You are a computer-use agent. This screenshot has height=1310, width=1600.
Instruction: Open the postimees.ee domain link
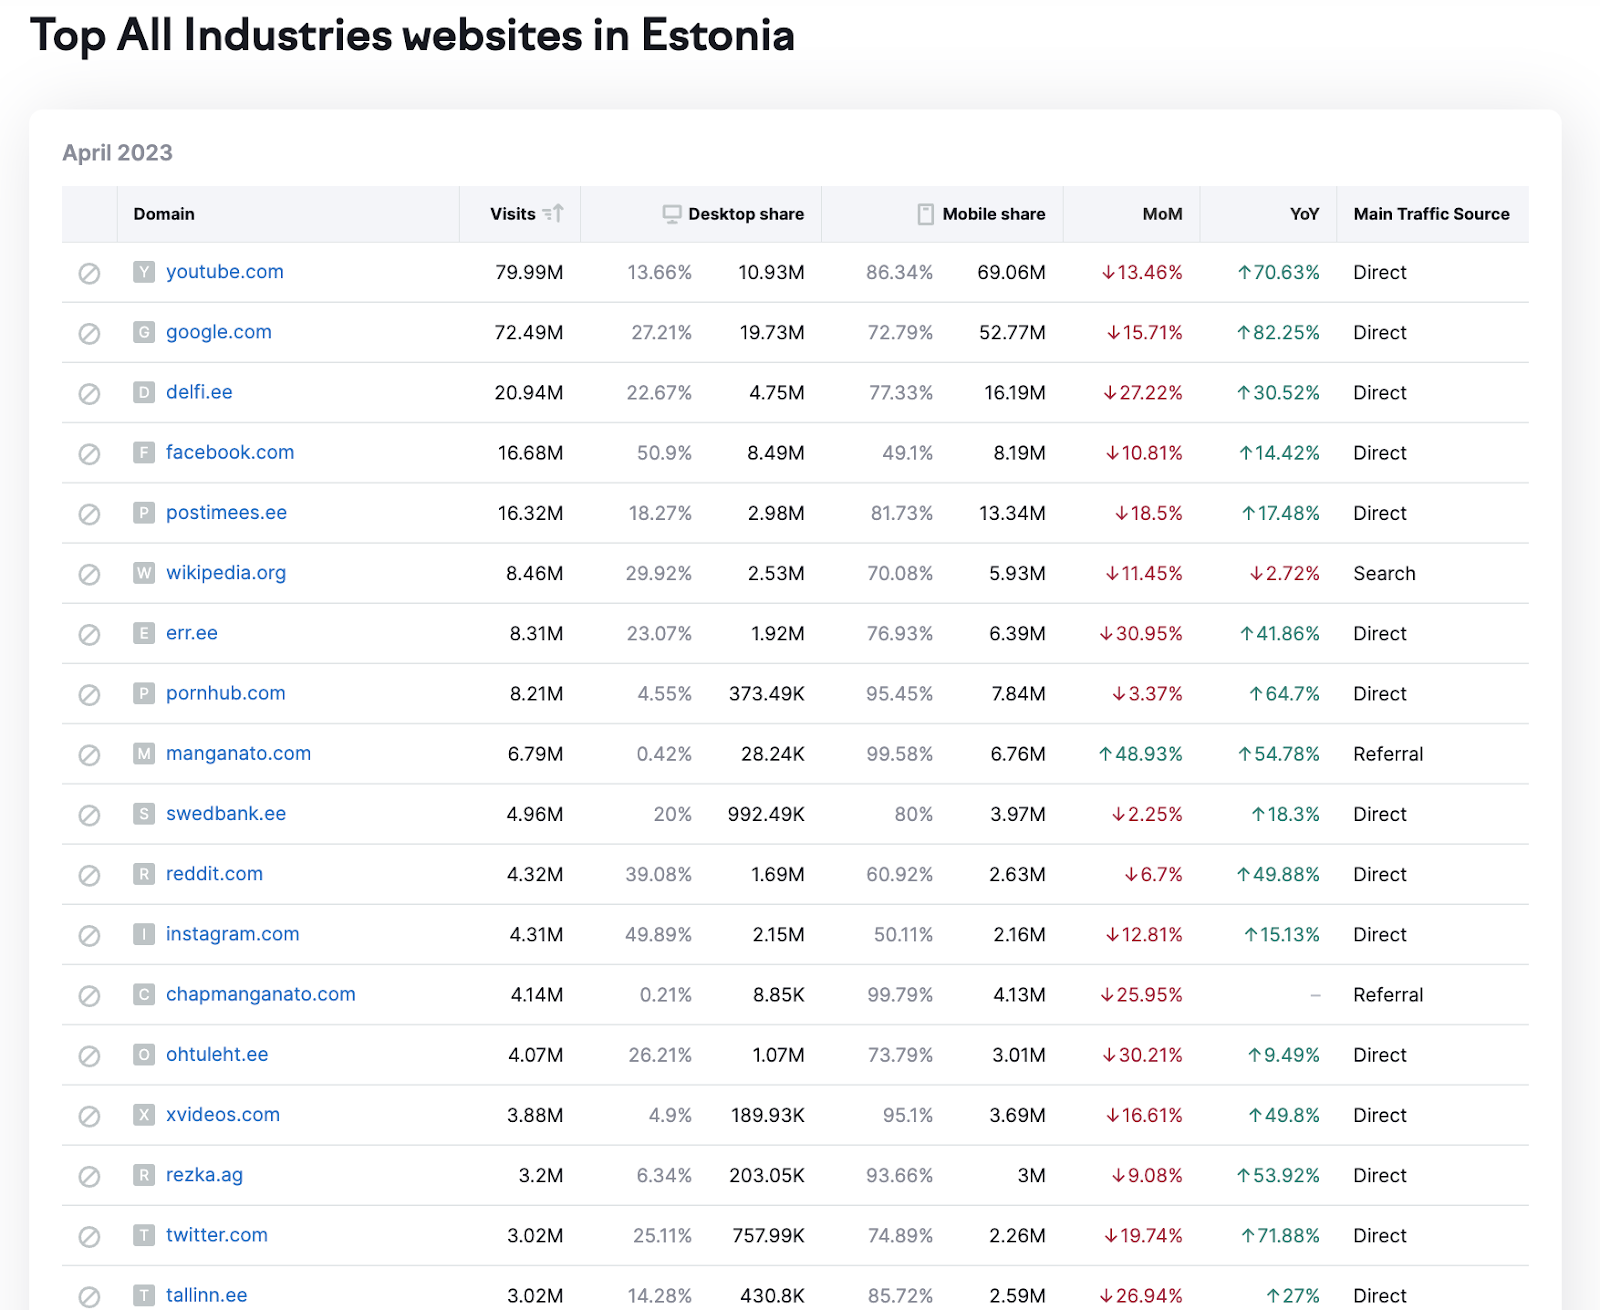tap(226, 513)
